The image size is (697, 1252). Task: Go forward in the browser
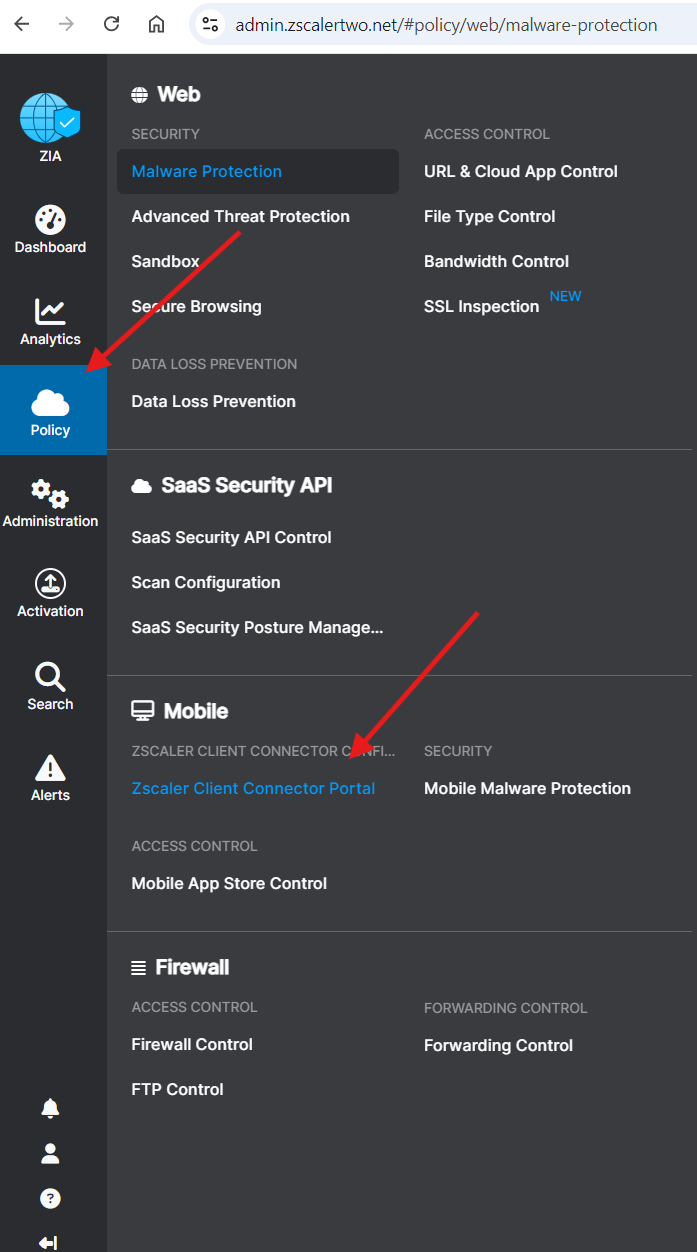67,24
